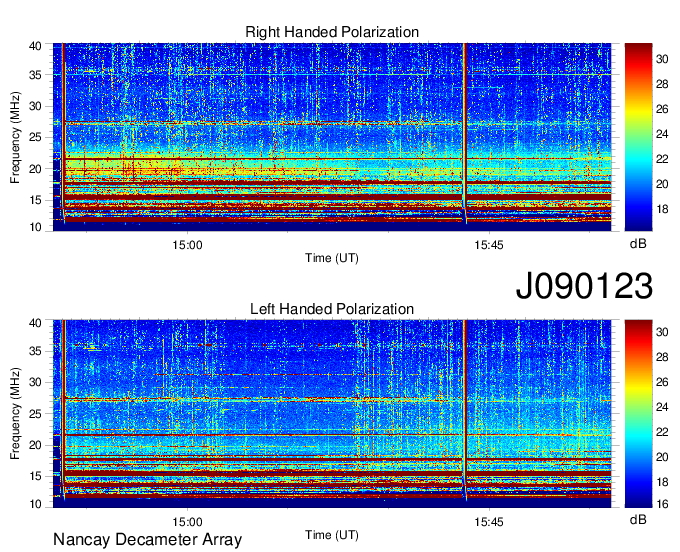The image size is (680, 552).
Task: Click the Right Handed Polarization title
Action: (332, 32)
